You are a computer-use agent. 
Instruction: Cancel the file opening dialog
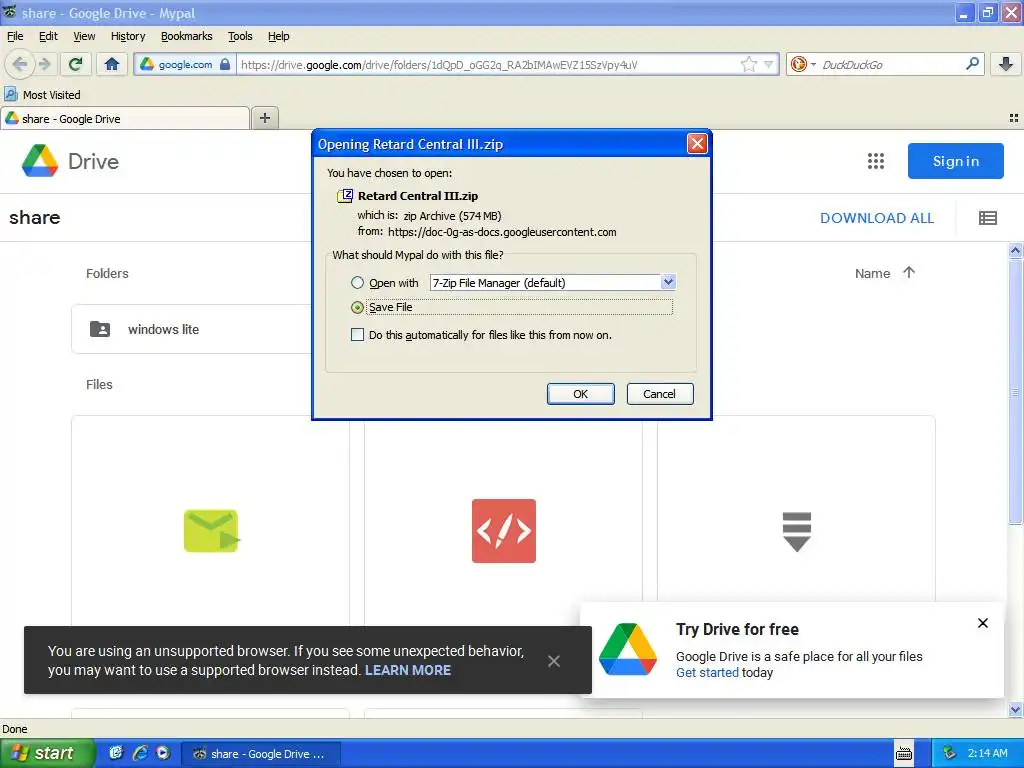(x=660, y=394)
